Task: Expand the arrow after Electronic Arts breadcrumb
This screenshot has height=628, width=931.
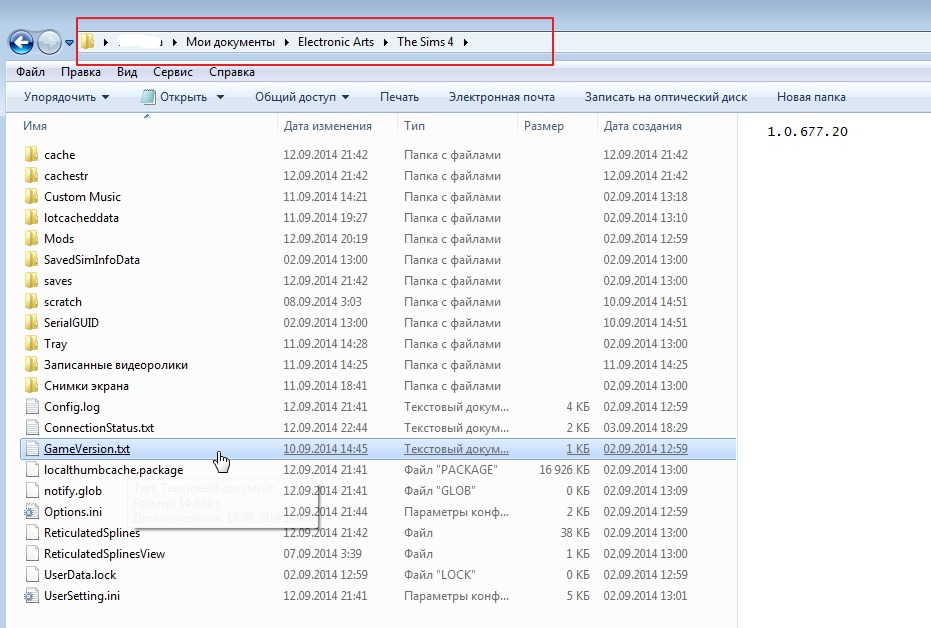Action: click(x=386, y=42)
